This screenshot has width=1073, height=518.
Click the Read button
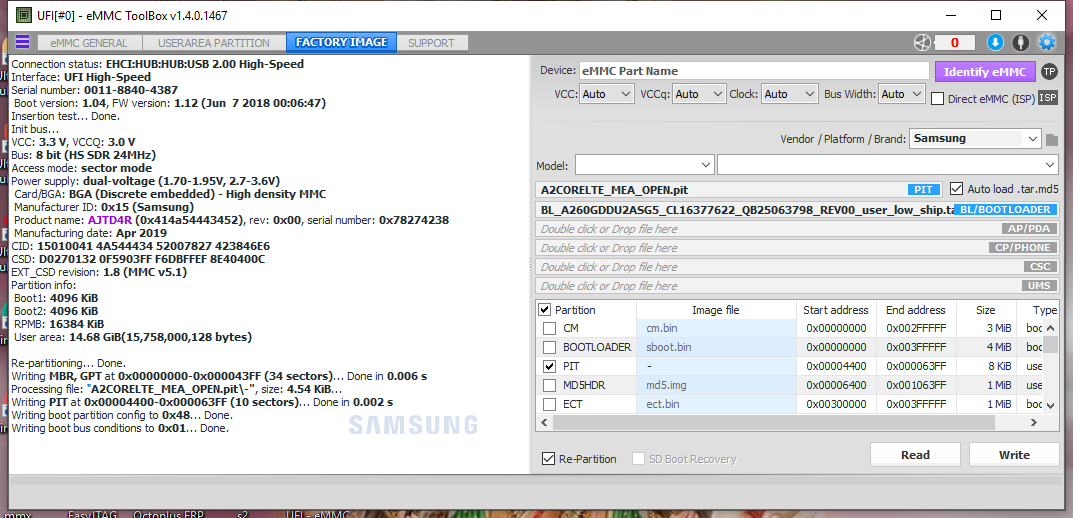click(x=915, y=455)
